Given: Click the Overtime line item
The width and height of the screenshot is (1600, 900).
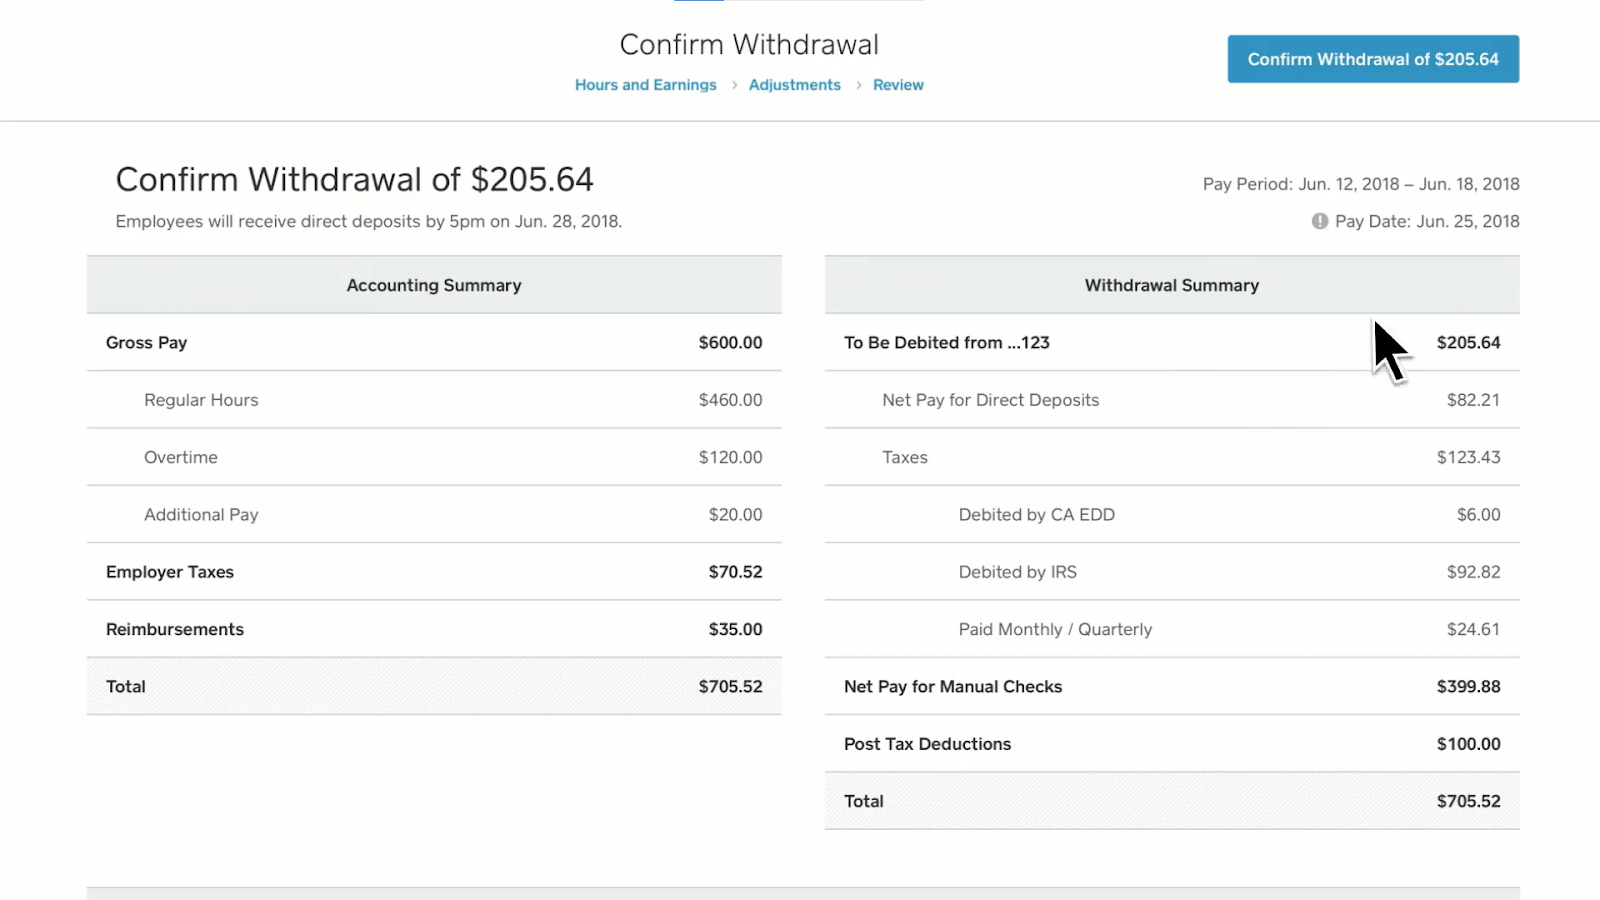Looking at the screenshot, I should coord(433,457).
